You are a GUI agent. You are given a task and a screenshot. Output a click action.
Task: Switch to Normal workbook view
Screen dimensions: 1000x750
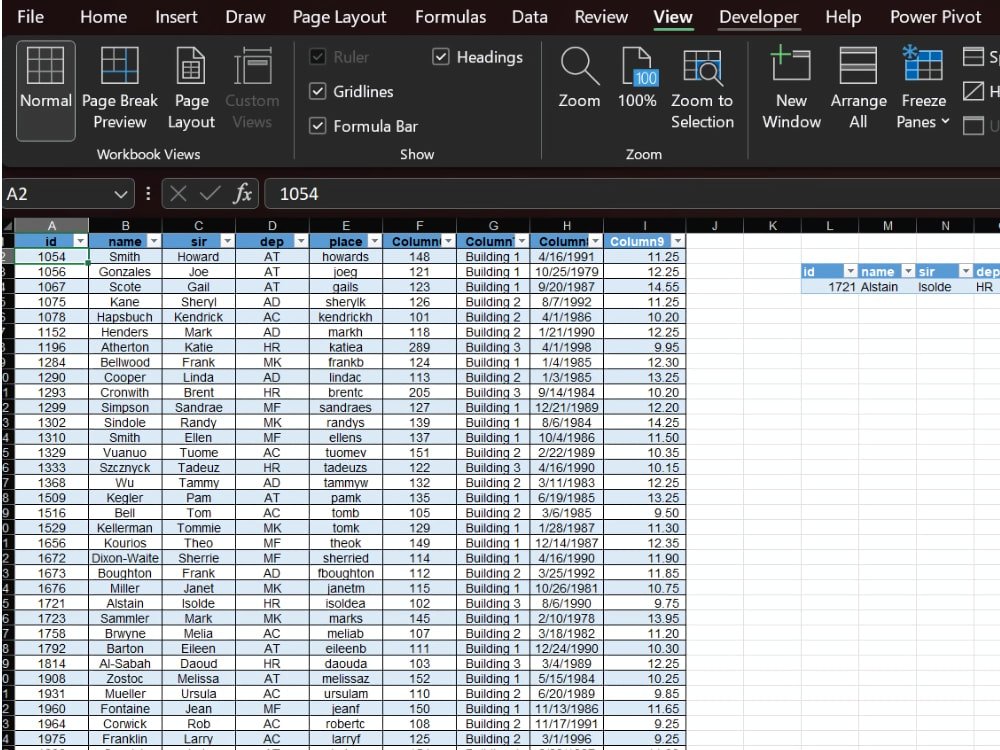45,91
